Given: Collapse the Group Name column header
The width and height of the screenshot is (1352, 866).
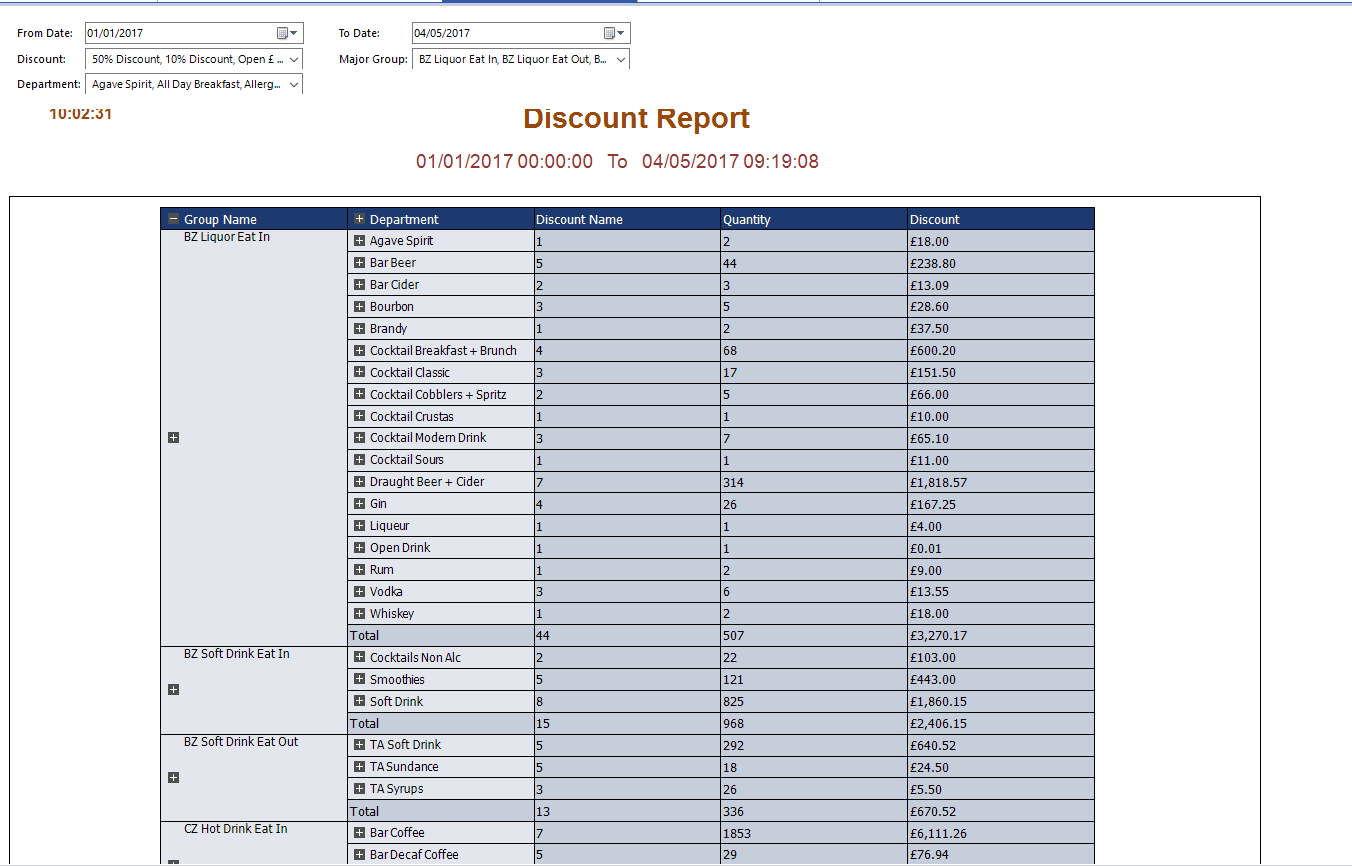Looking at the screenshot, I should tap(173, 219).
